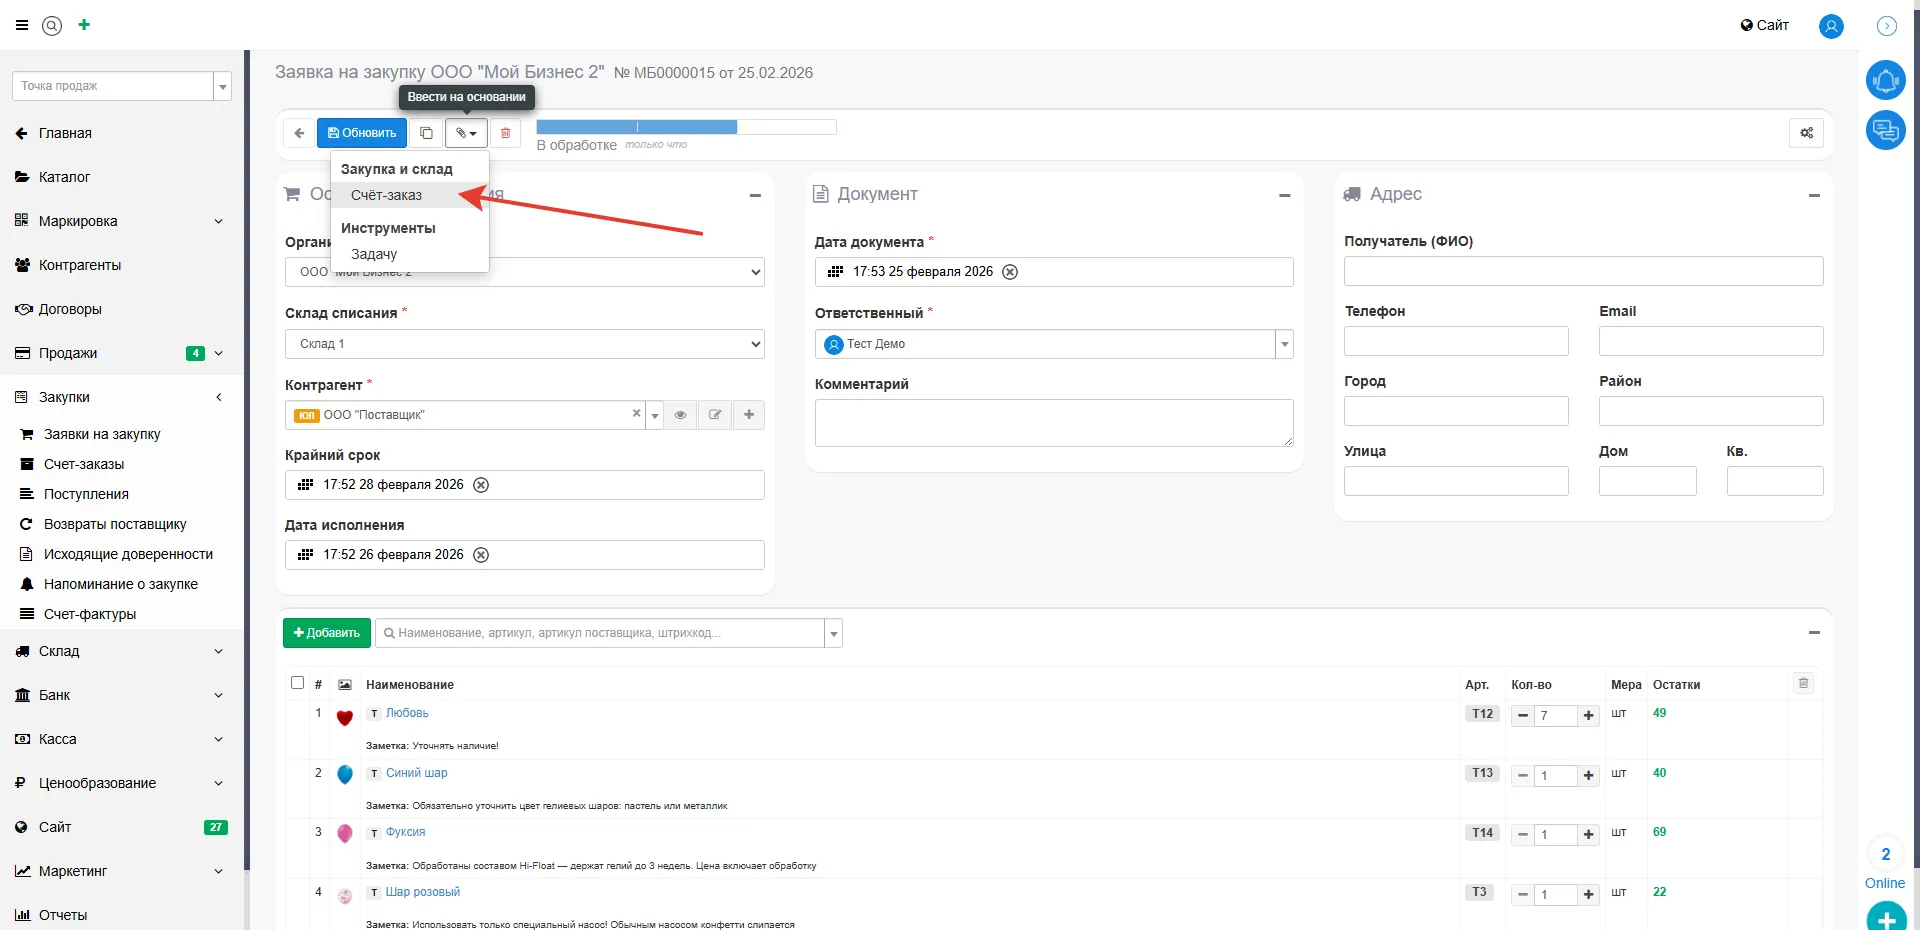
Task: Open the Склад списания dropdown
Action: [524, 344]
